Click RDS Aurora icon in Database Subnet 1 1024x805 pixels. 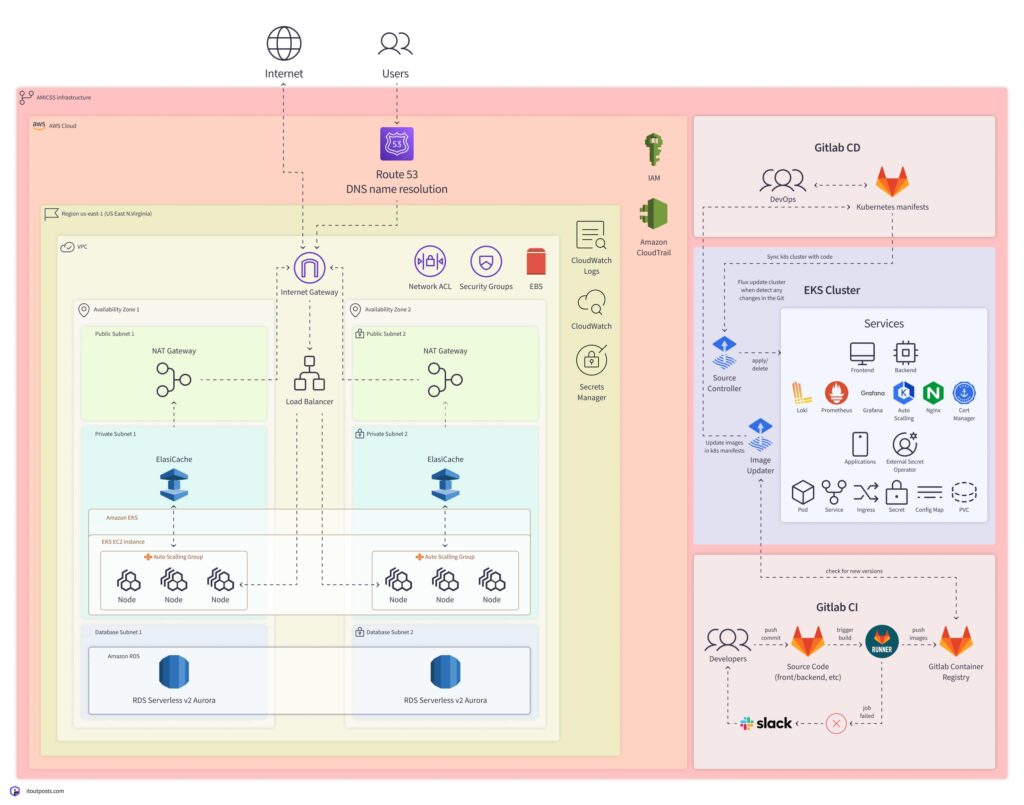pos(174,672)
